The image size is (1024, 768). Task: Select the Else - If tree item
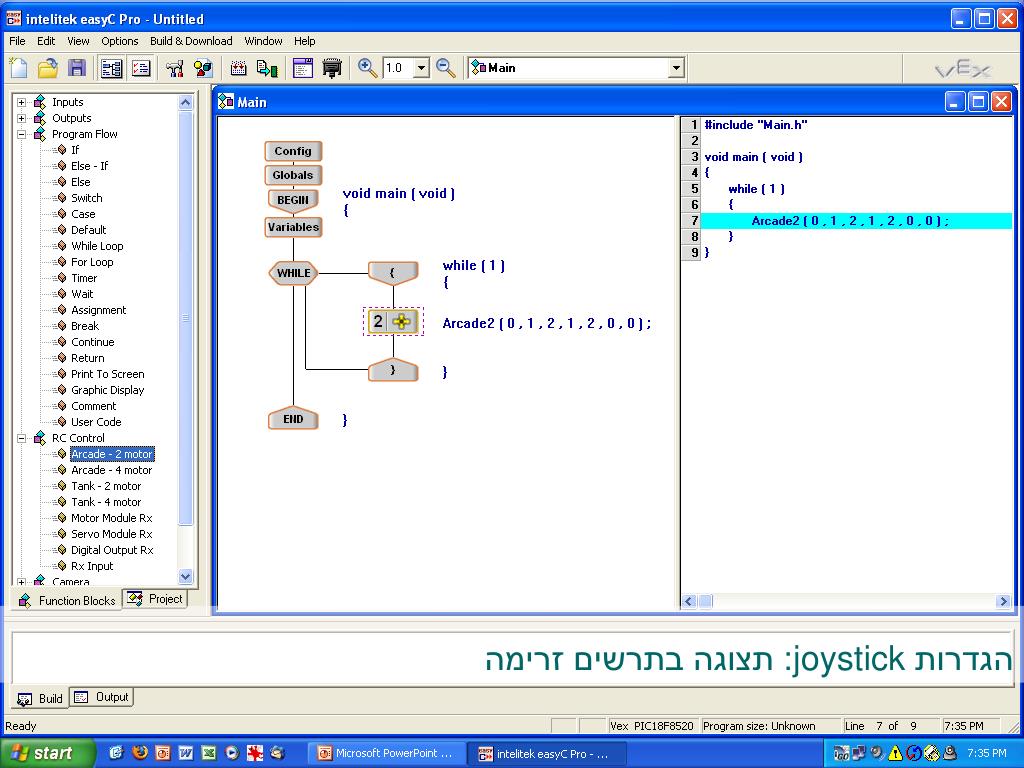click(x=89, y=166)
